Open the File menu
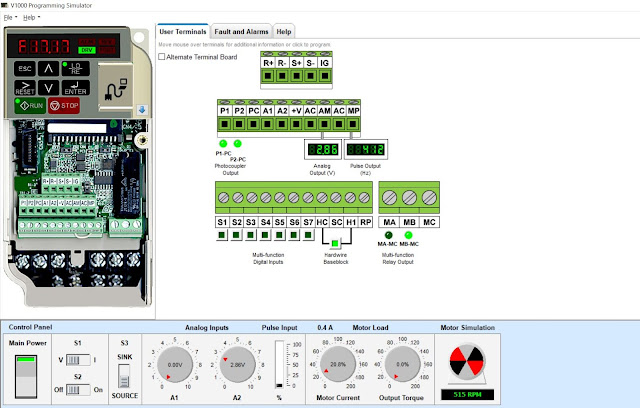 [x=10, y=18]
